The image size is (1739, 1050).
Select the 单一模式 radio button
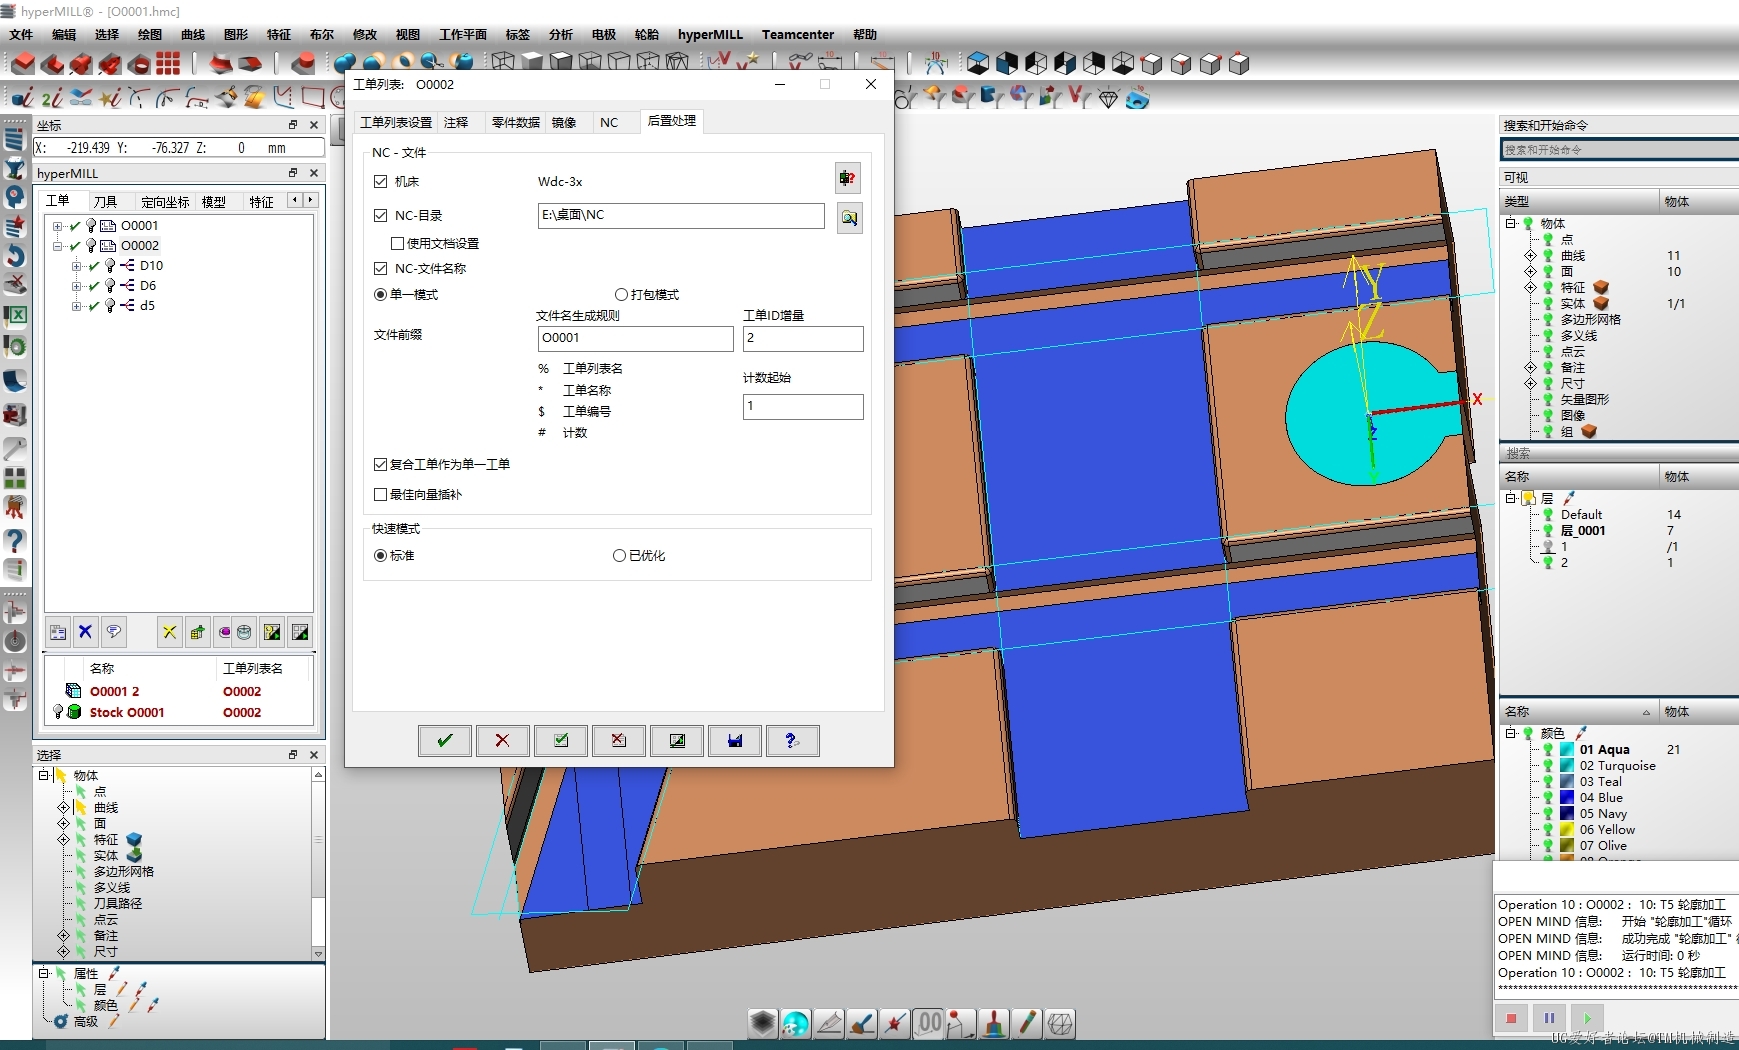(x=380, y=294)
